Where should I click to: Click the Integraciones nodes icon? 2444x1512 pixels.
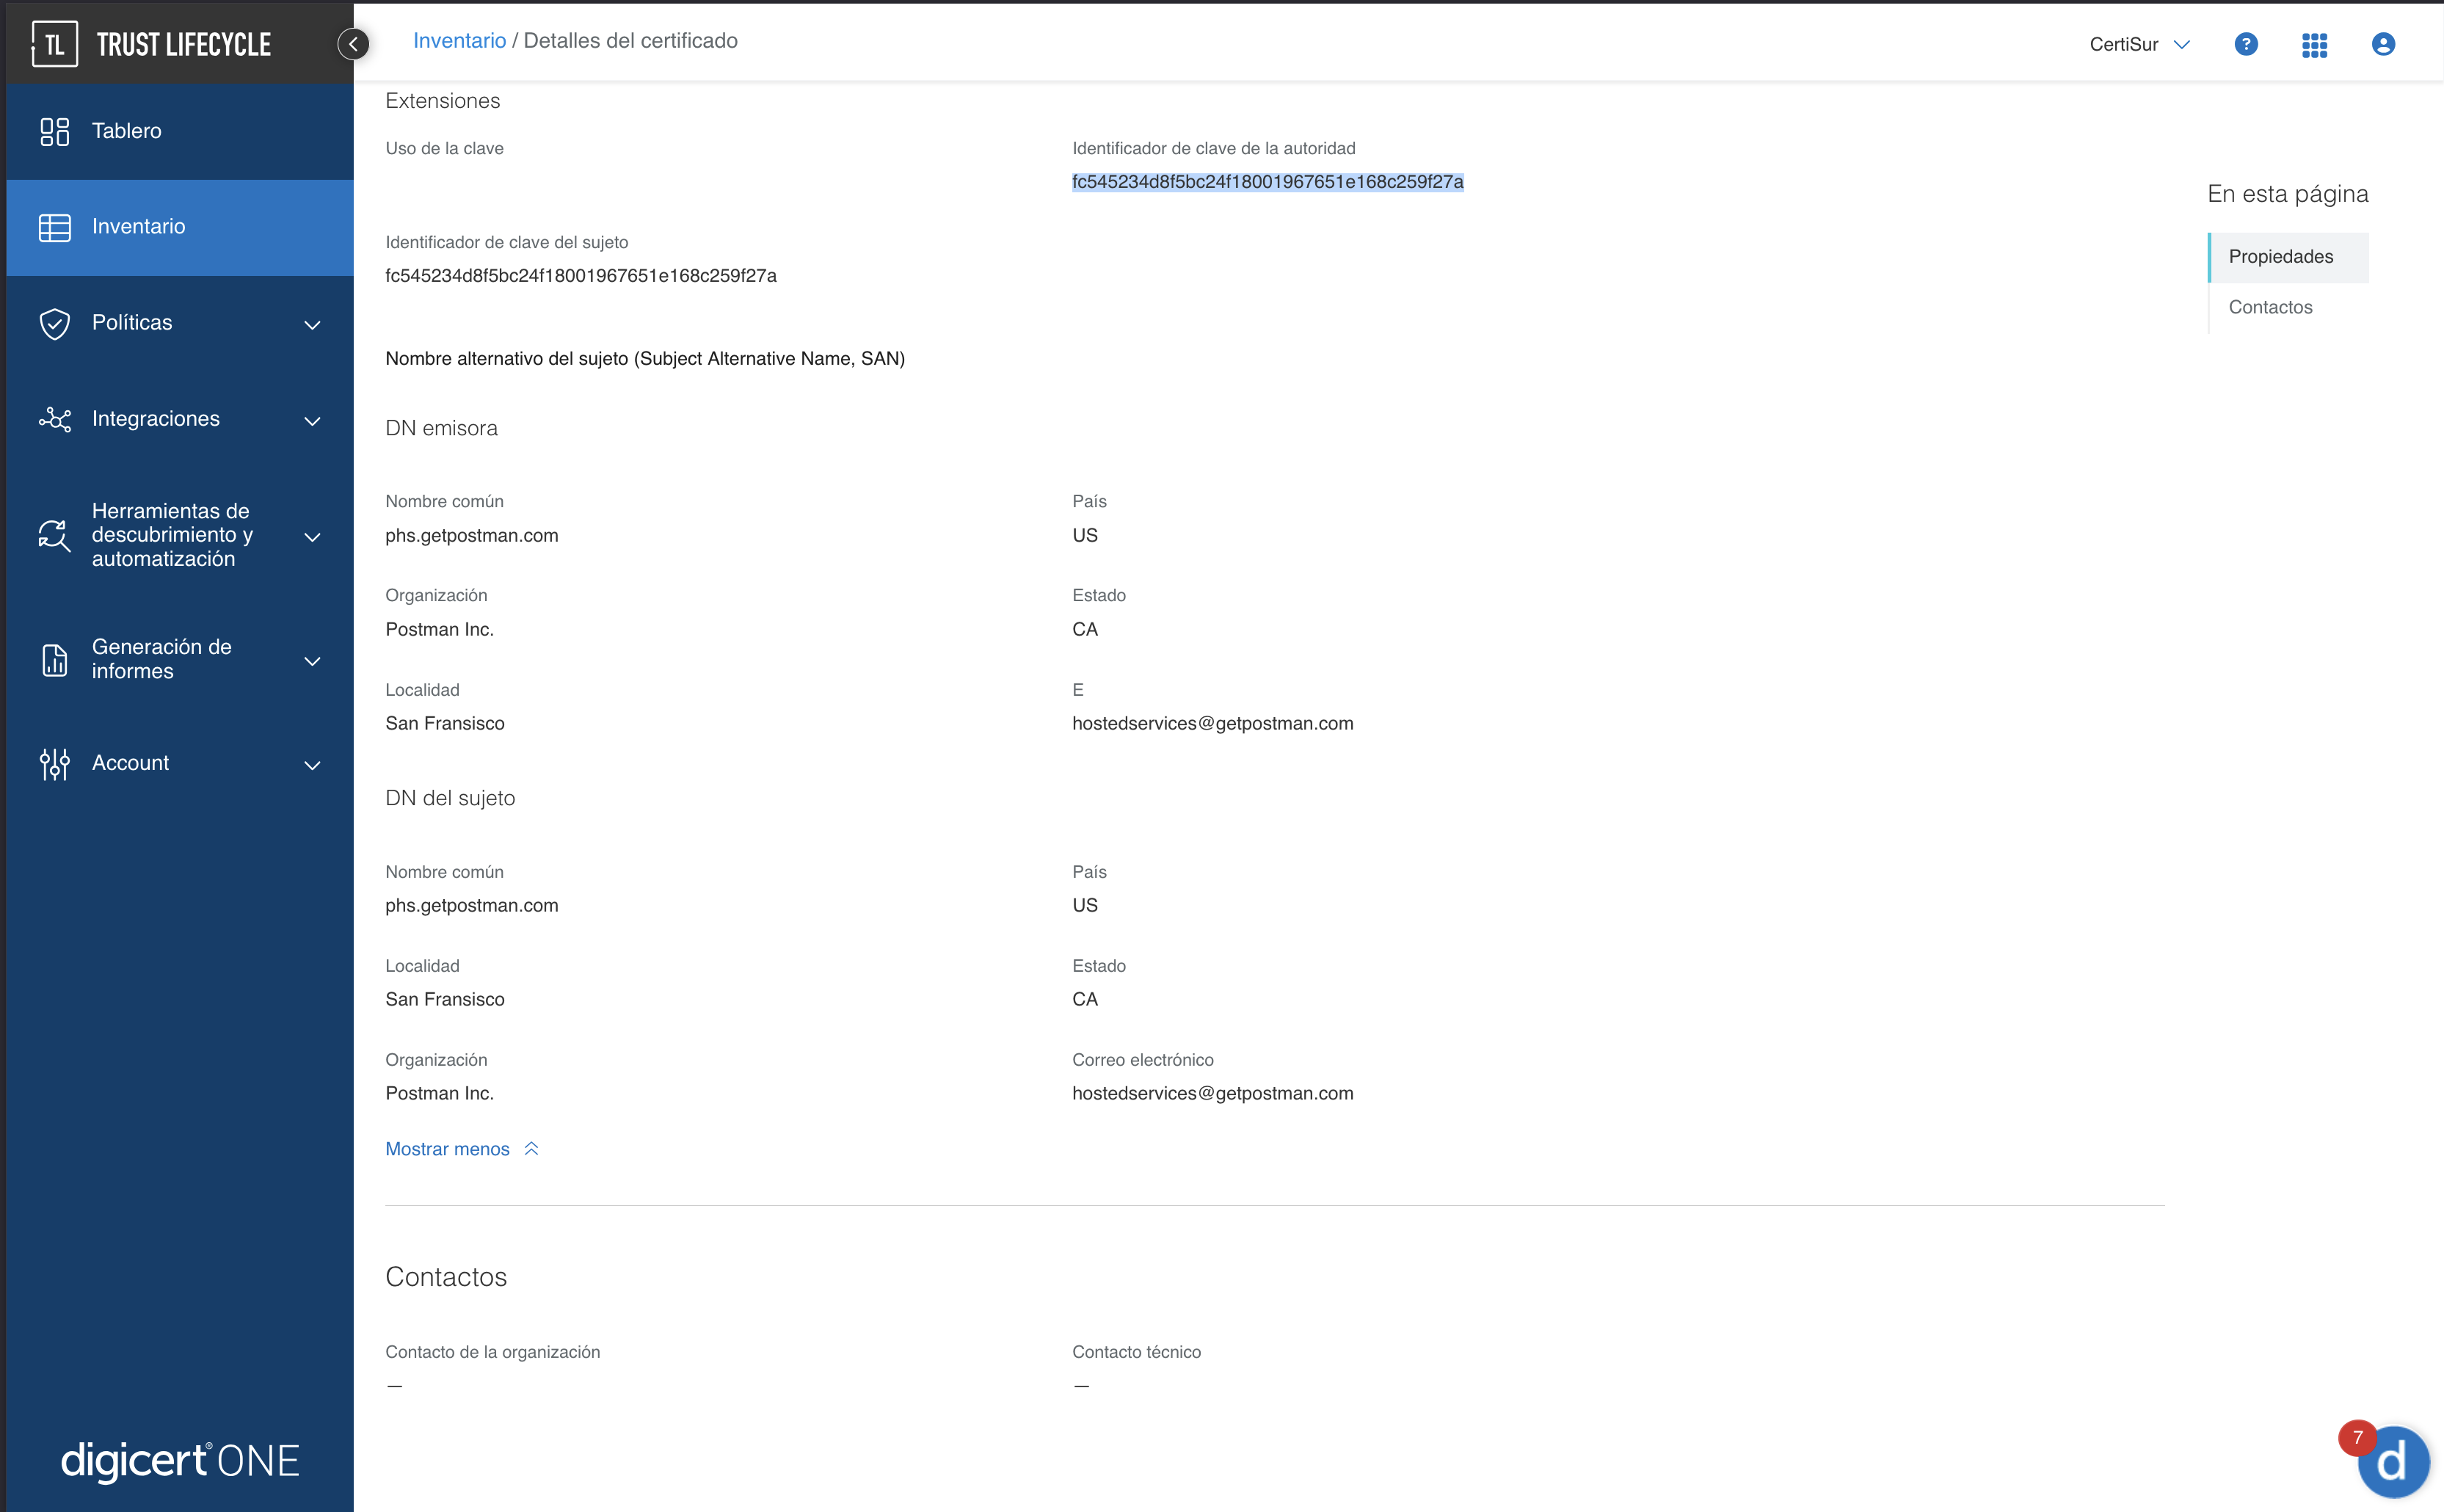54,419
